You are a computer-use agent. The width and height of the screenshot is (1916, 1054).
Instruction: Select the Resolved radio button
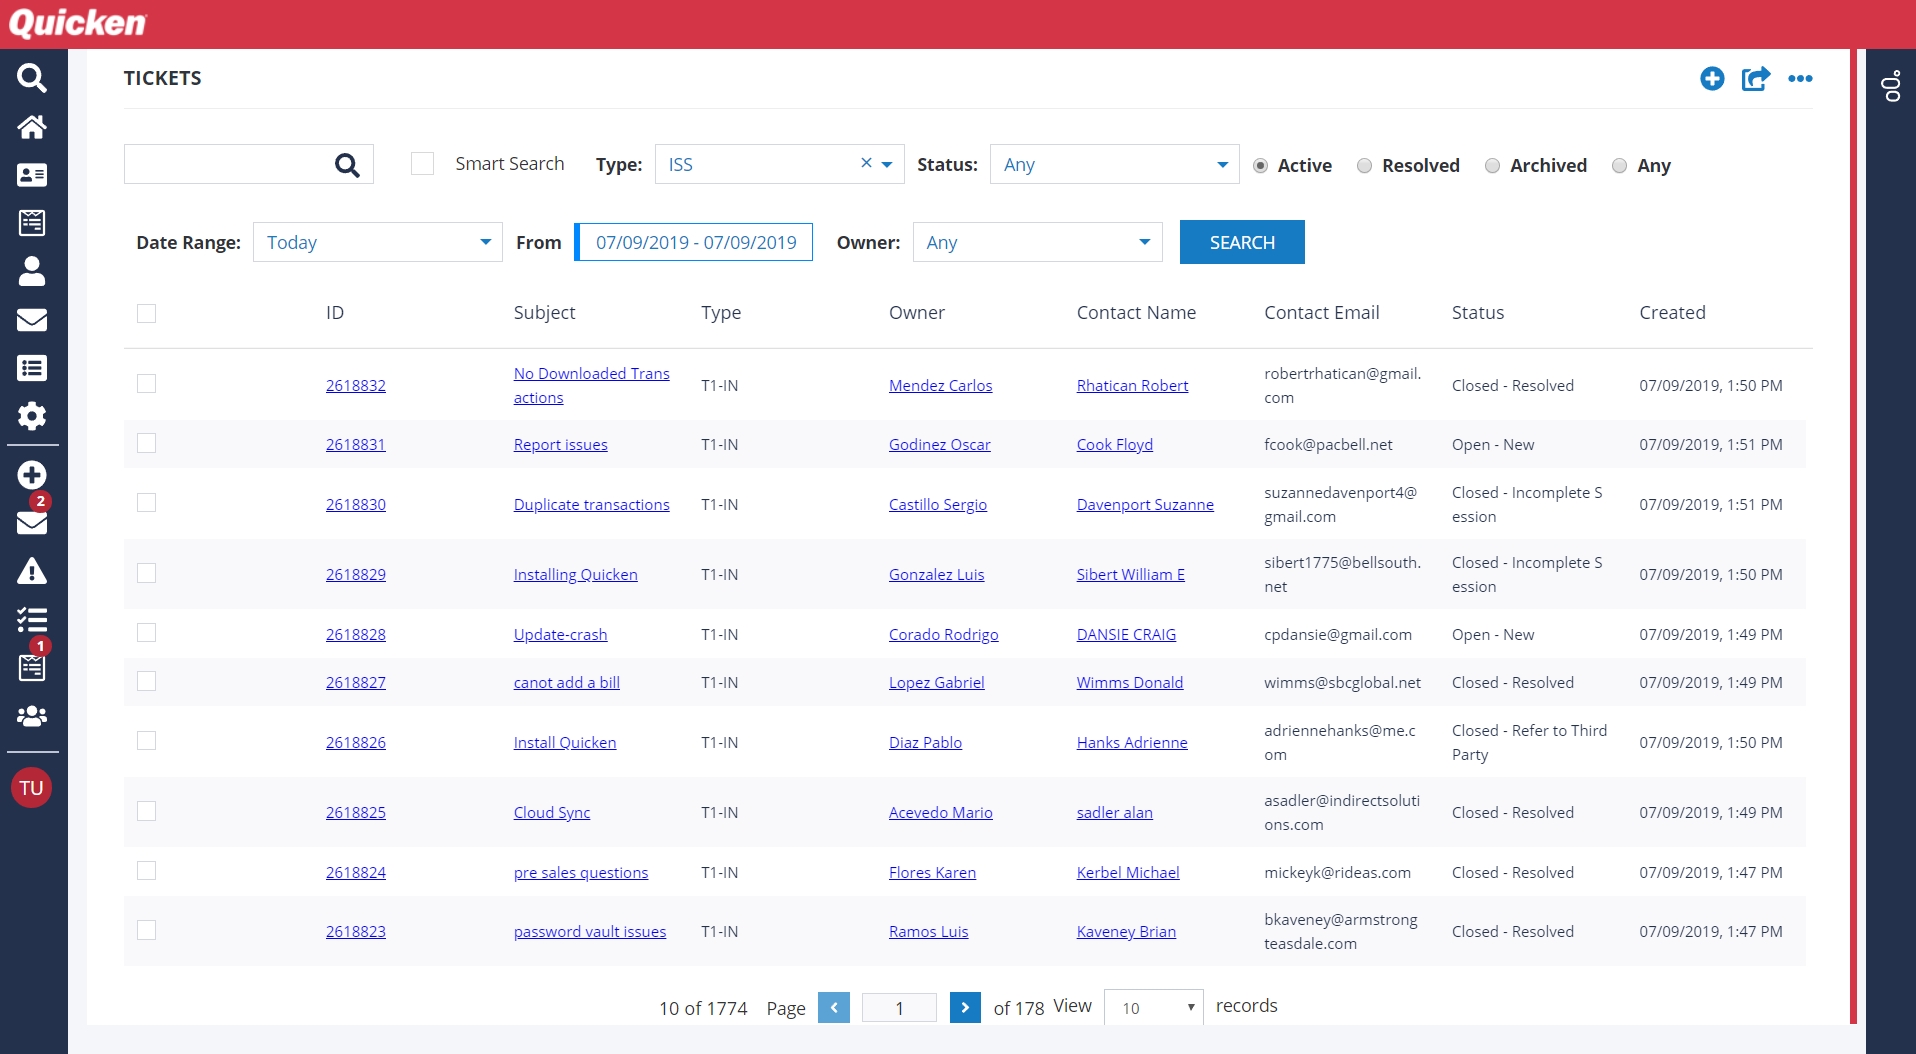(x=1364, y=166)
